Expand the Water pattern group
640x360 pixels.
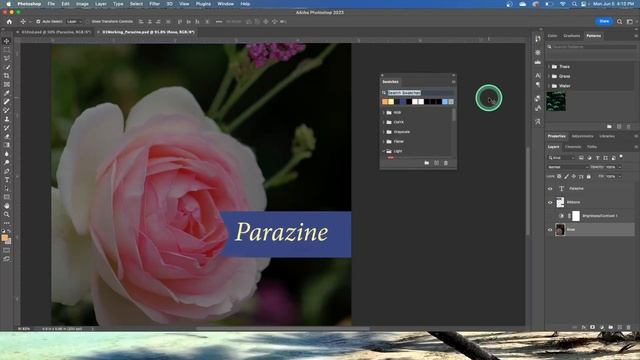[549, 86]
